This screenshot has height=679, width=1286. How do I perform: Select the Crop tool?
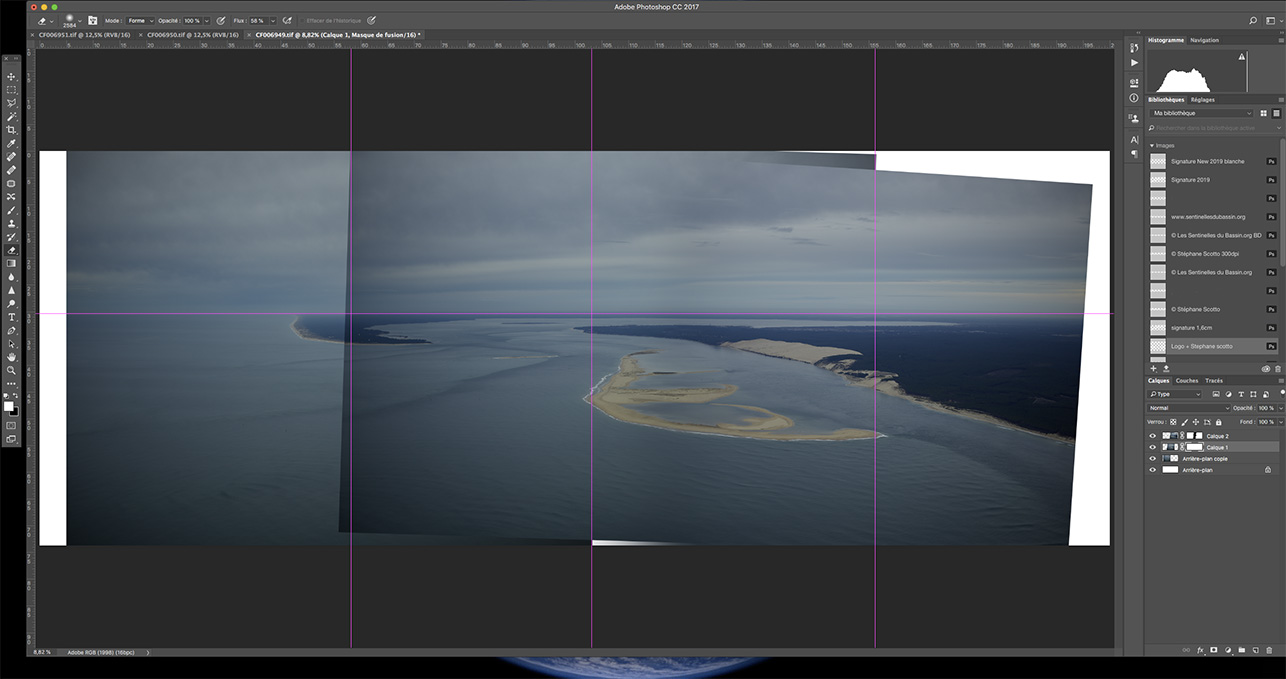click(12, 130)
